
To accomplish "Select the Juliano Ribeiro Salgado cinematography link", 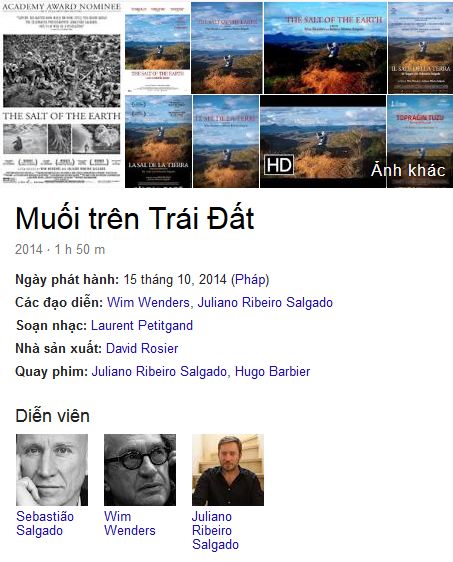I will click(x=159, y=371).
